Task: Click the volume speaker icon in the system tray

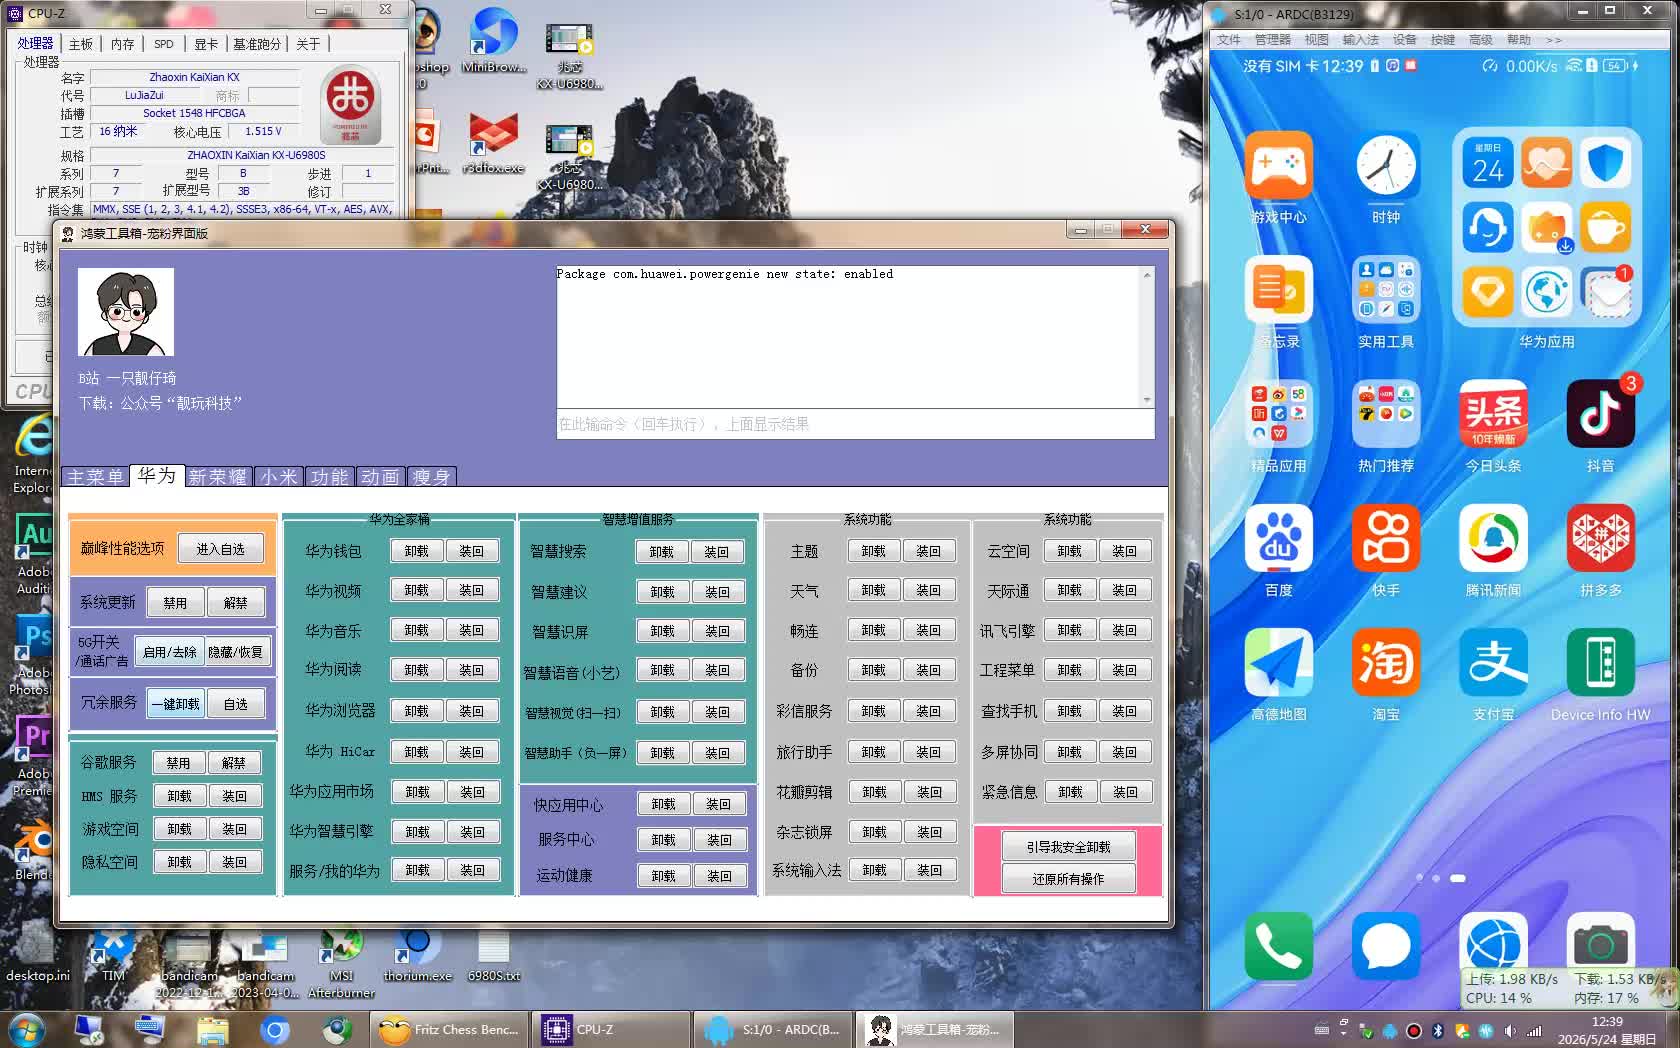Action: (1510, 1030)
